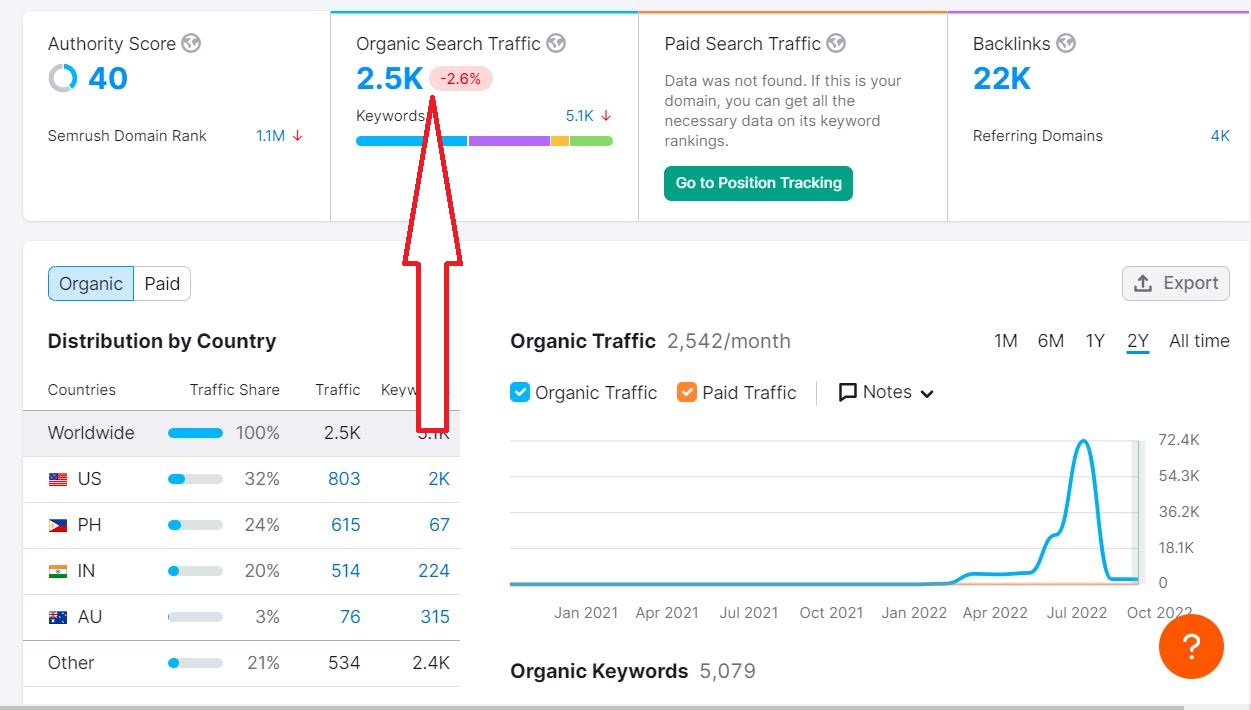Switch the distribution toggle to Paid
1251x710 pixels.
click(161, 283)
